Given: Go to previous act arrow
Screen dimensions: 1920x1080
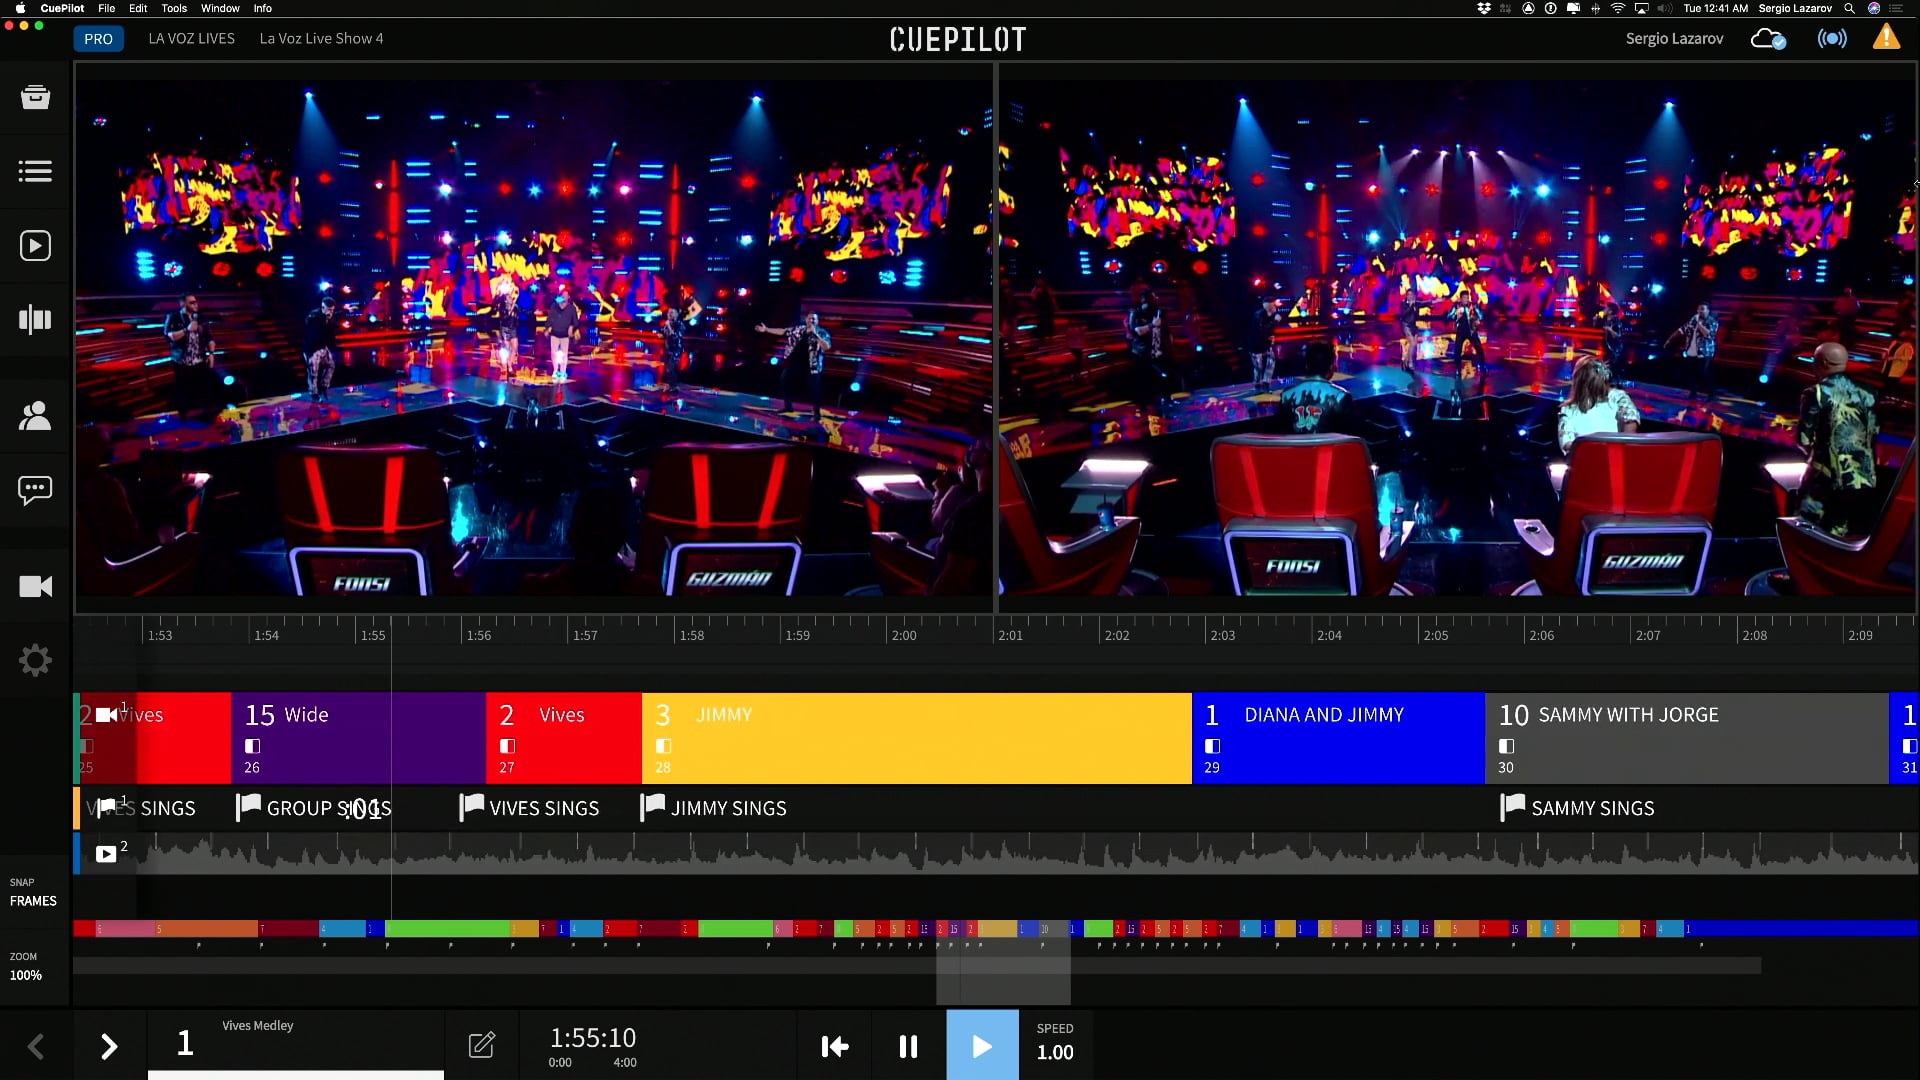Looking at the screenshot, I should coord(36,1046).
